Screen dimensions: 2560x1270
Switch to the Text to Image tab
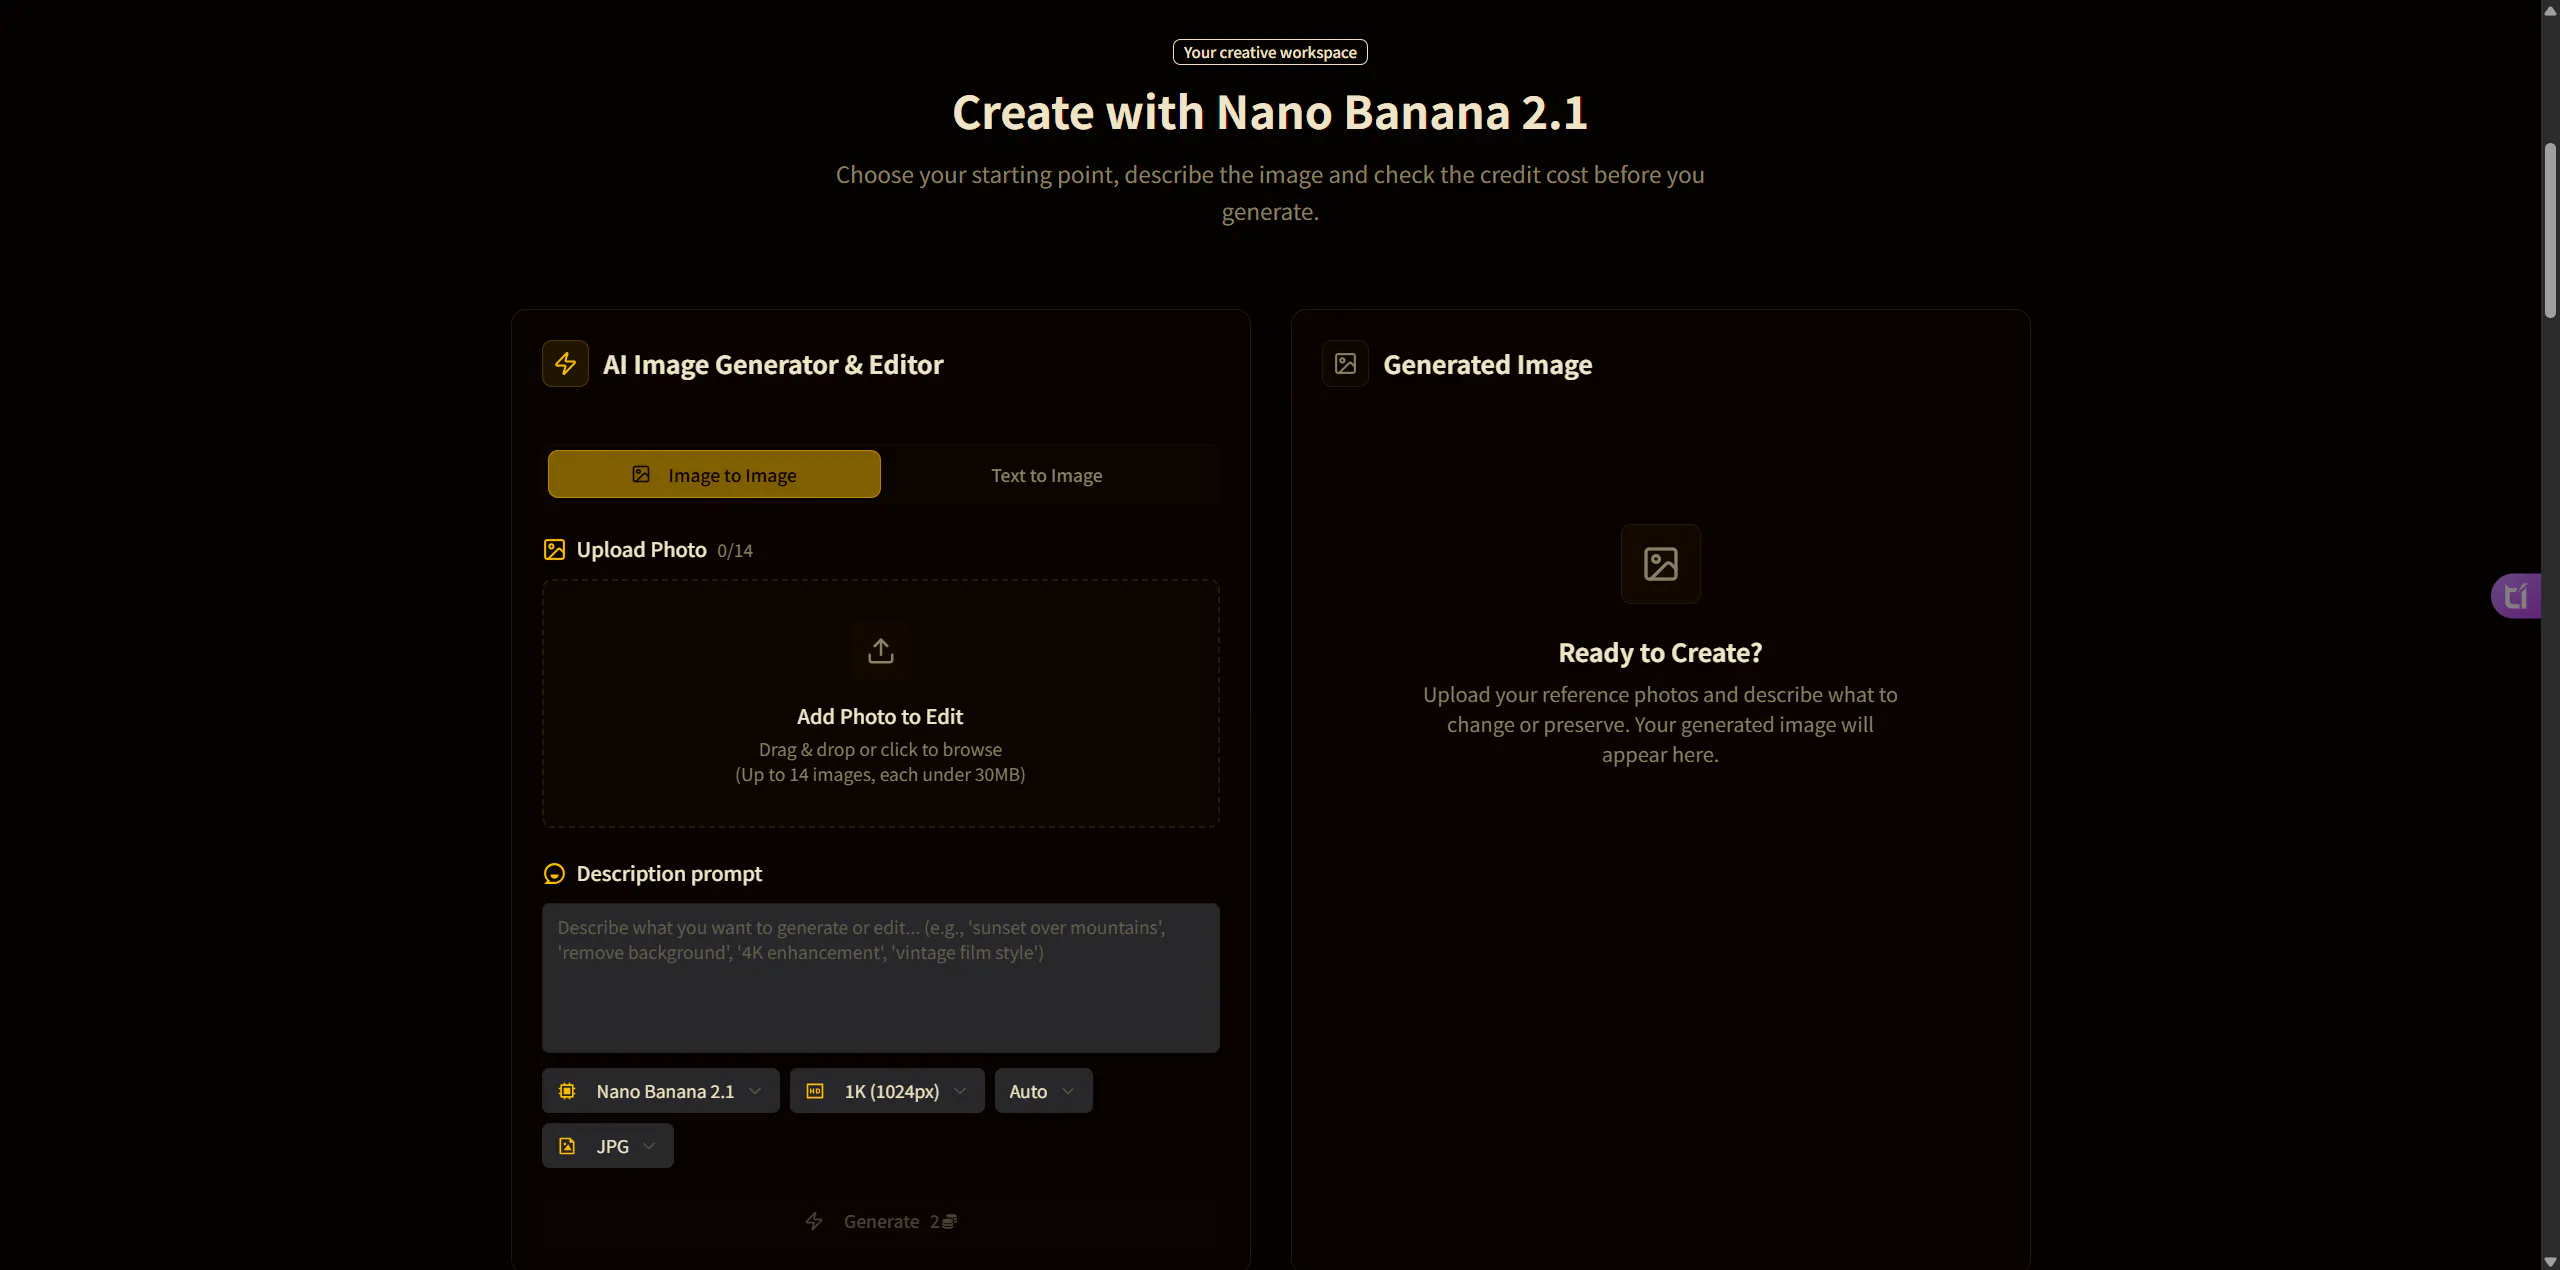pyautogui.click(x=1046, y=475)
